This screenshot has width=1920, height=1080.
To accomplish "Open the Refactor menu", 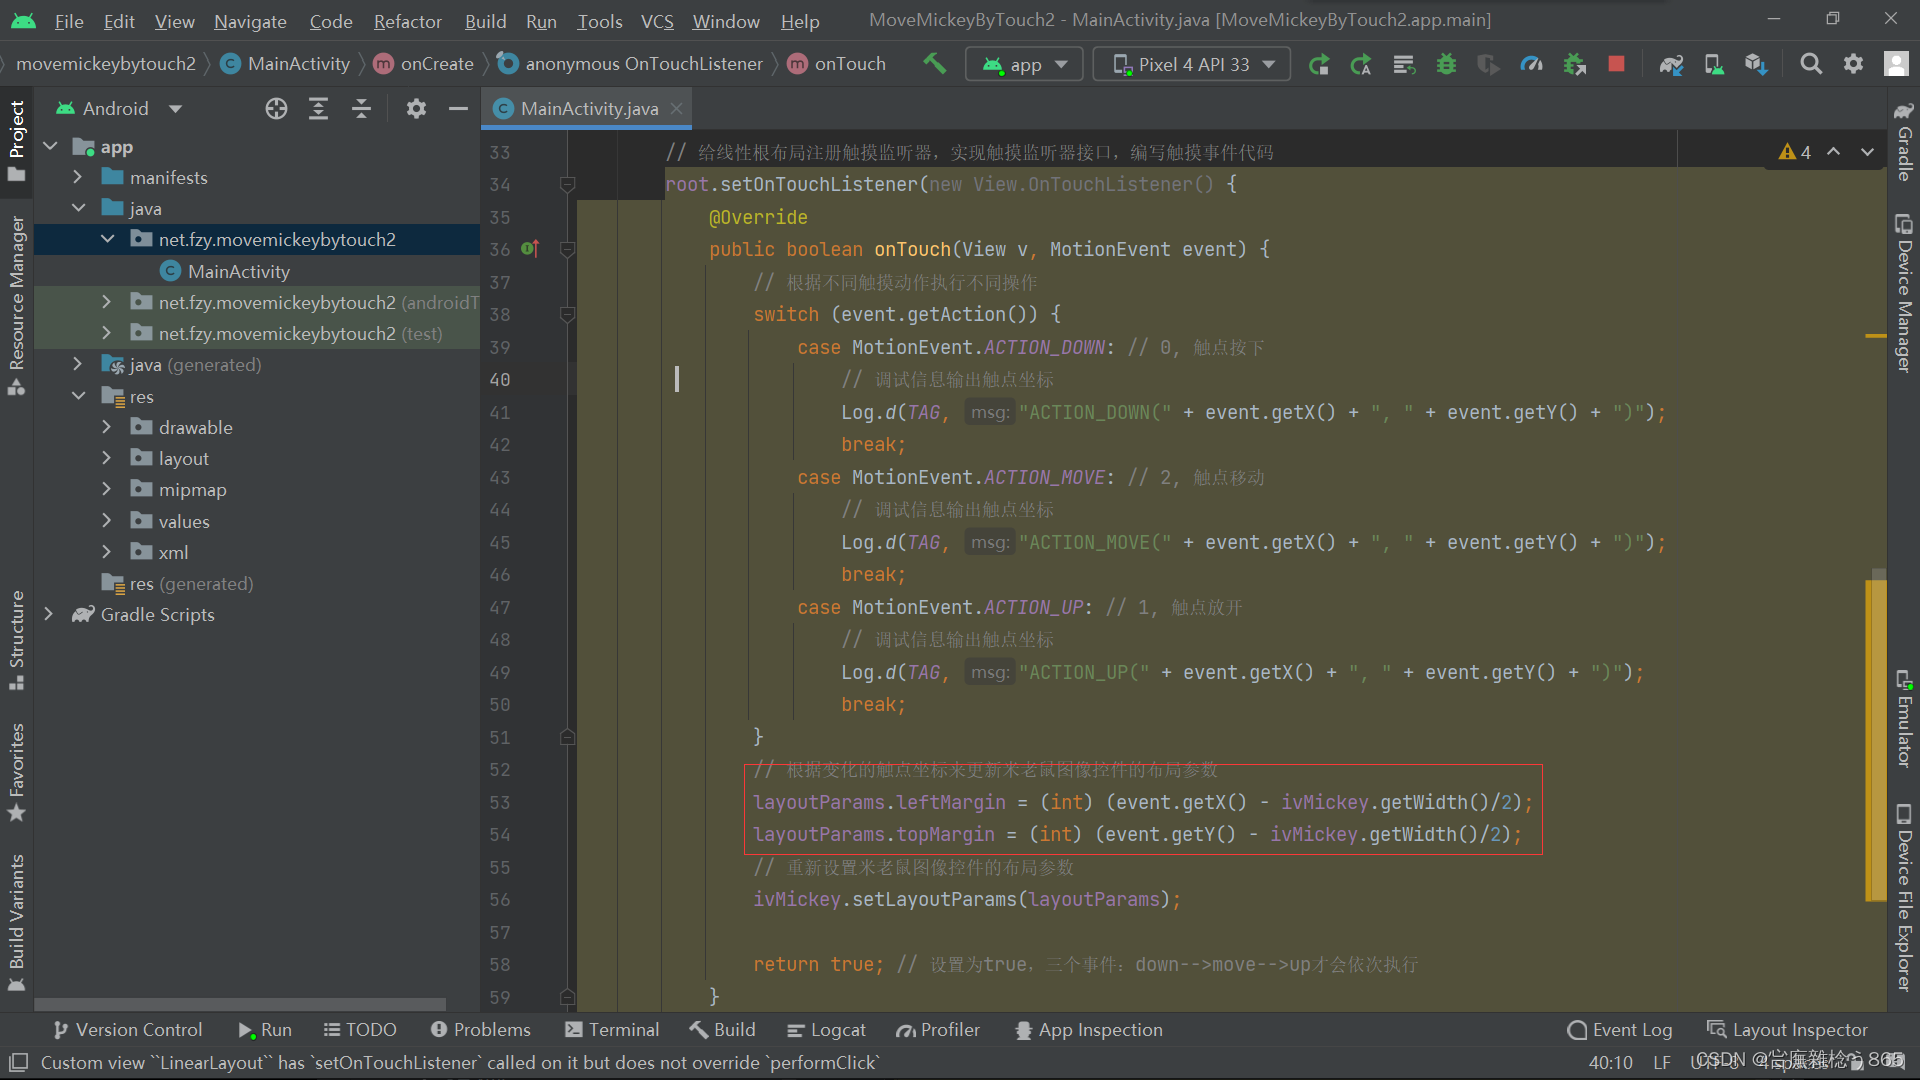I will tap(407, 21).
